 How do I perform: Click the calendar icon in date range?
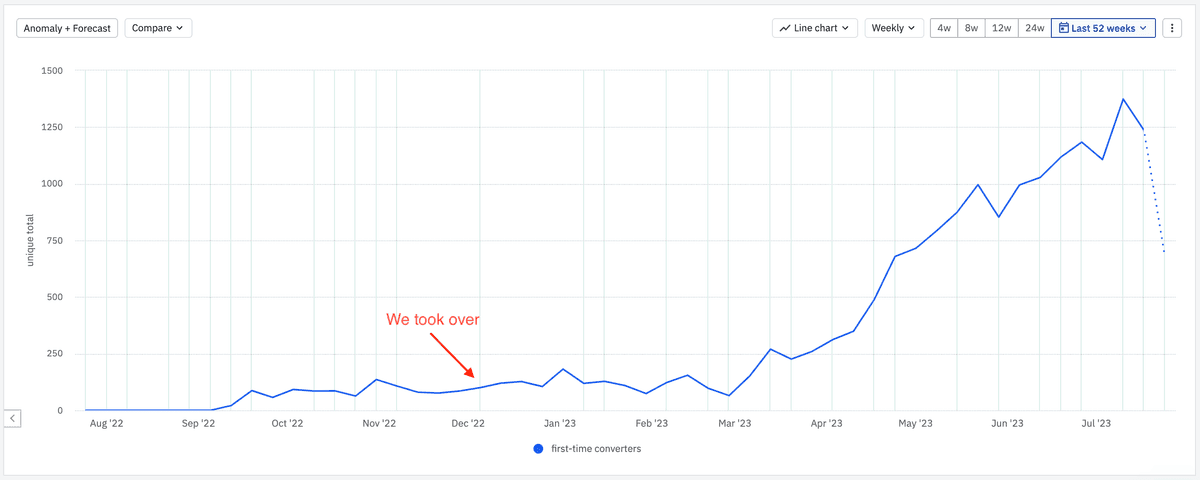click(x=1064, y=28)
